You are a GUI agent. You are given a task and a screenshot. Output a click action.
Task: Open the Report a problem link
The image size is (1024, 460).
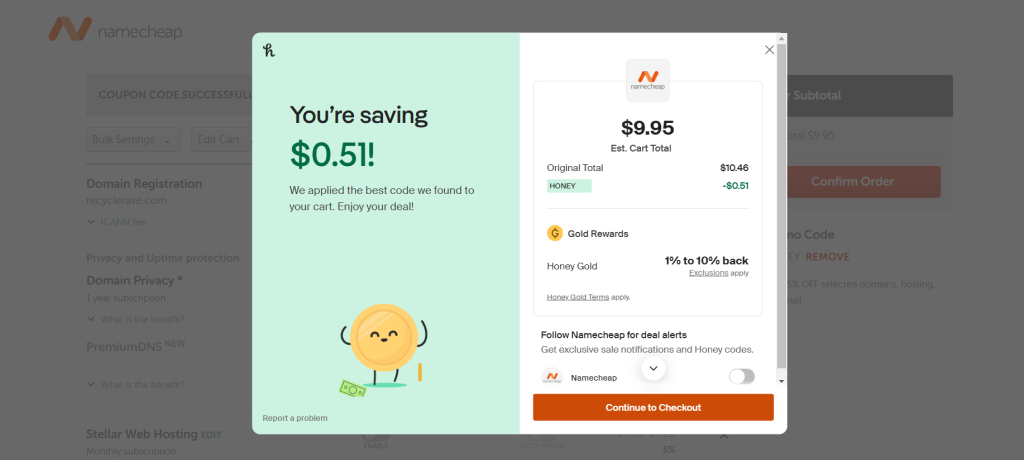coord(295,418)
